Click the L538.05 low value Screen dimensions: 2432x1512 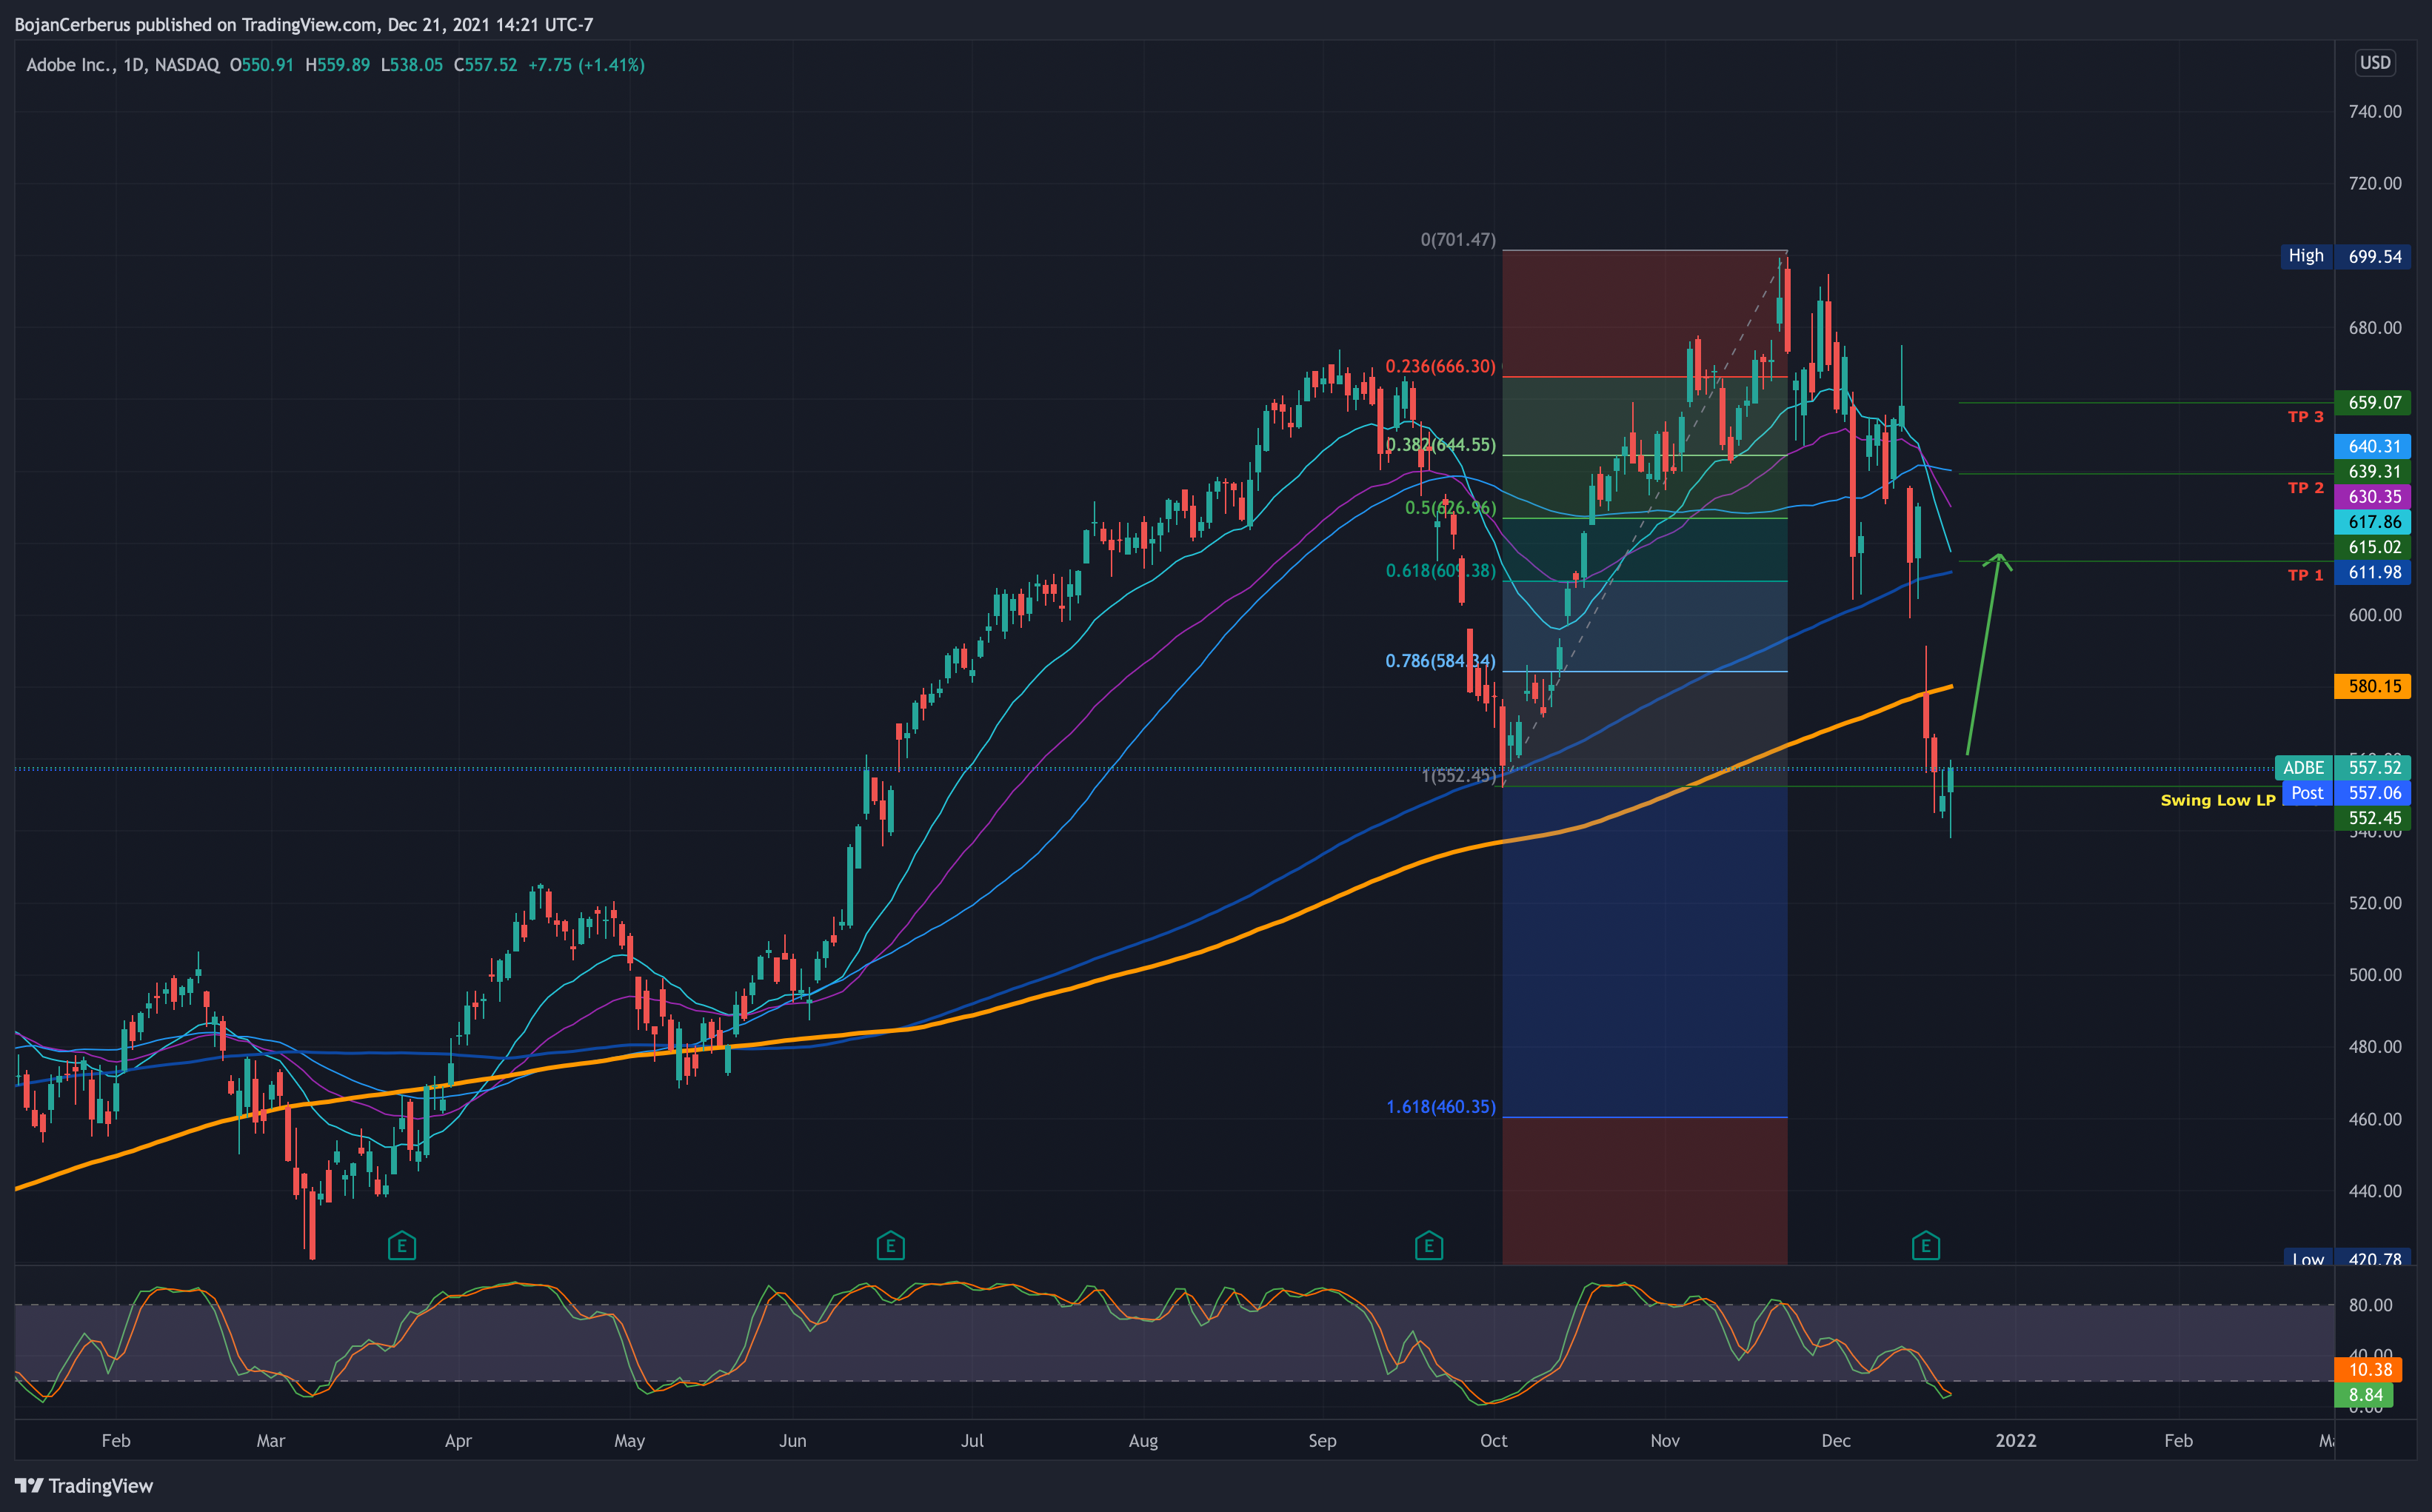pyautogui.click(x=411, y=65)
